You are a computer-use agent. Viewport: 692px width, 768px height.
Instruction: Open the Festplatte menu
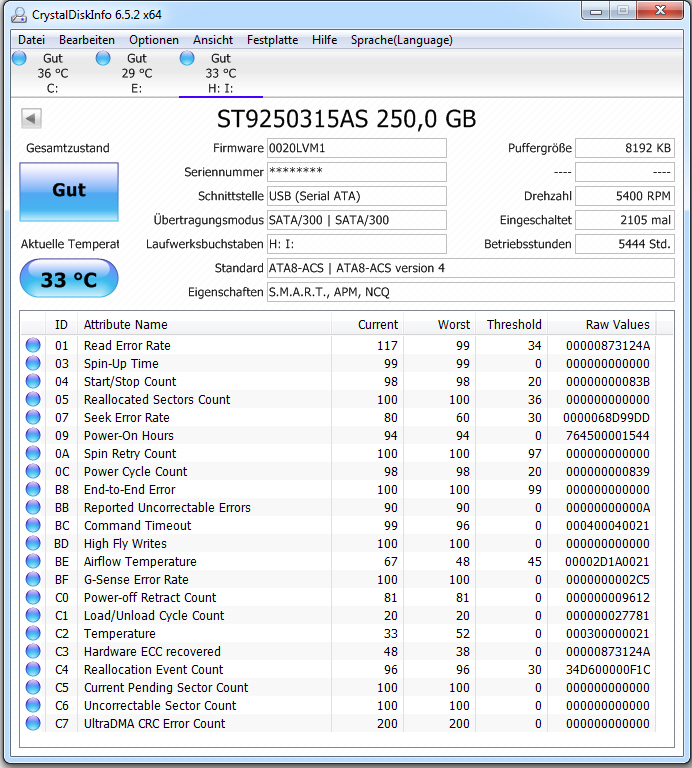[272, 40]
